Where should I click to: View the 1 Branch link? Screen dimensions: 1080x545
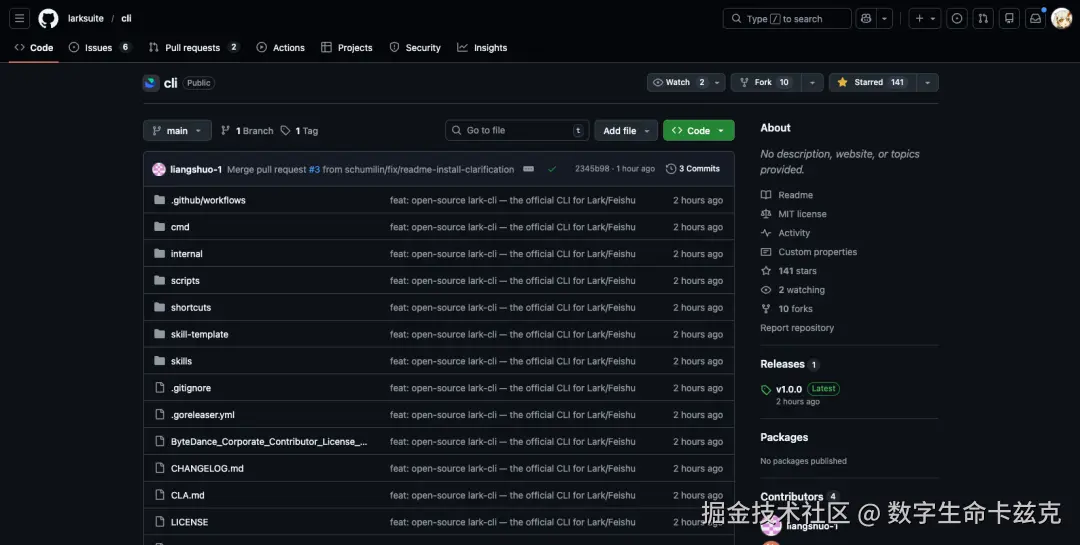click(247, 131)
